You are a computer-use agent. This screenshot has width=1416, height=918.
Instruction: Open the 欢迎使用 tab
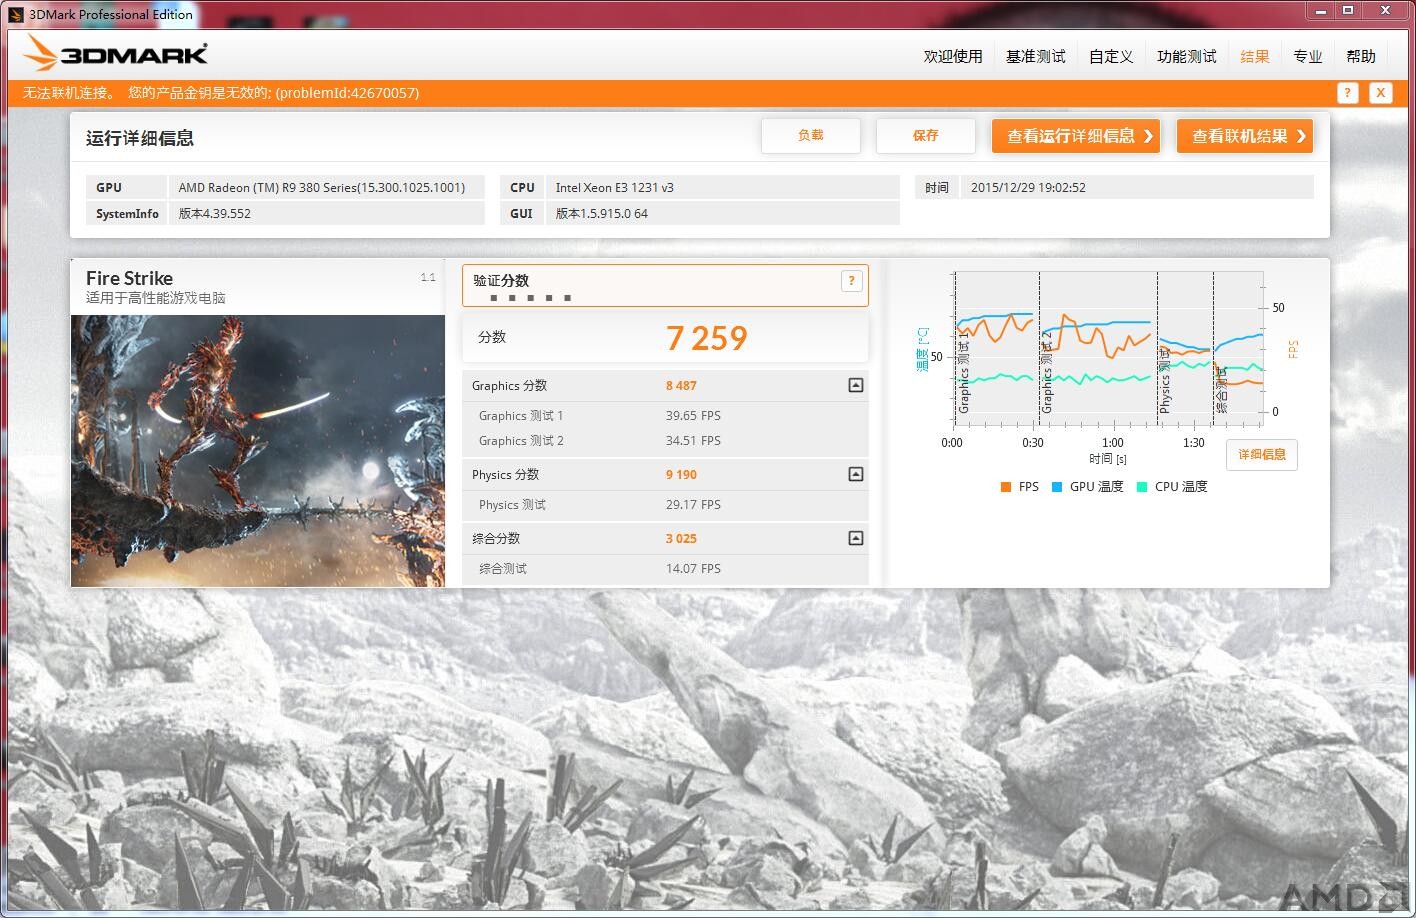pos(953,57)
